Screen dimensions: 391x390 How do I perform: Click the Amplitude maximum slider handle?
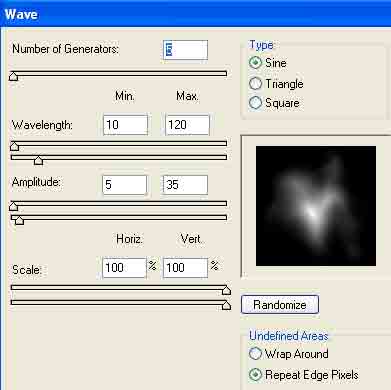click(x=19, y=220)
